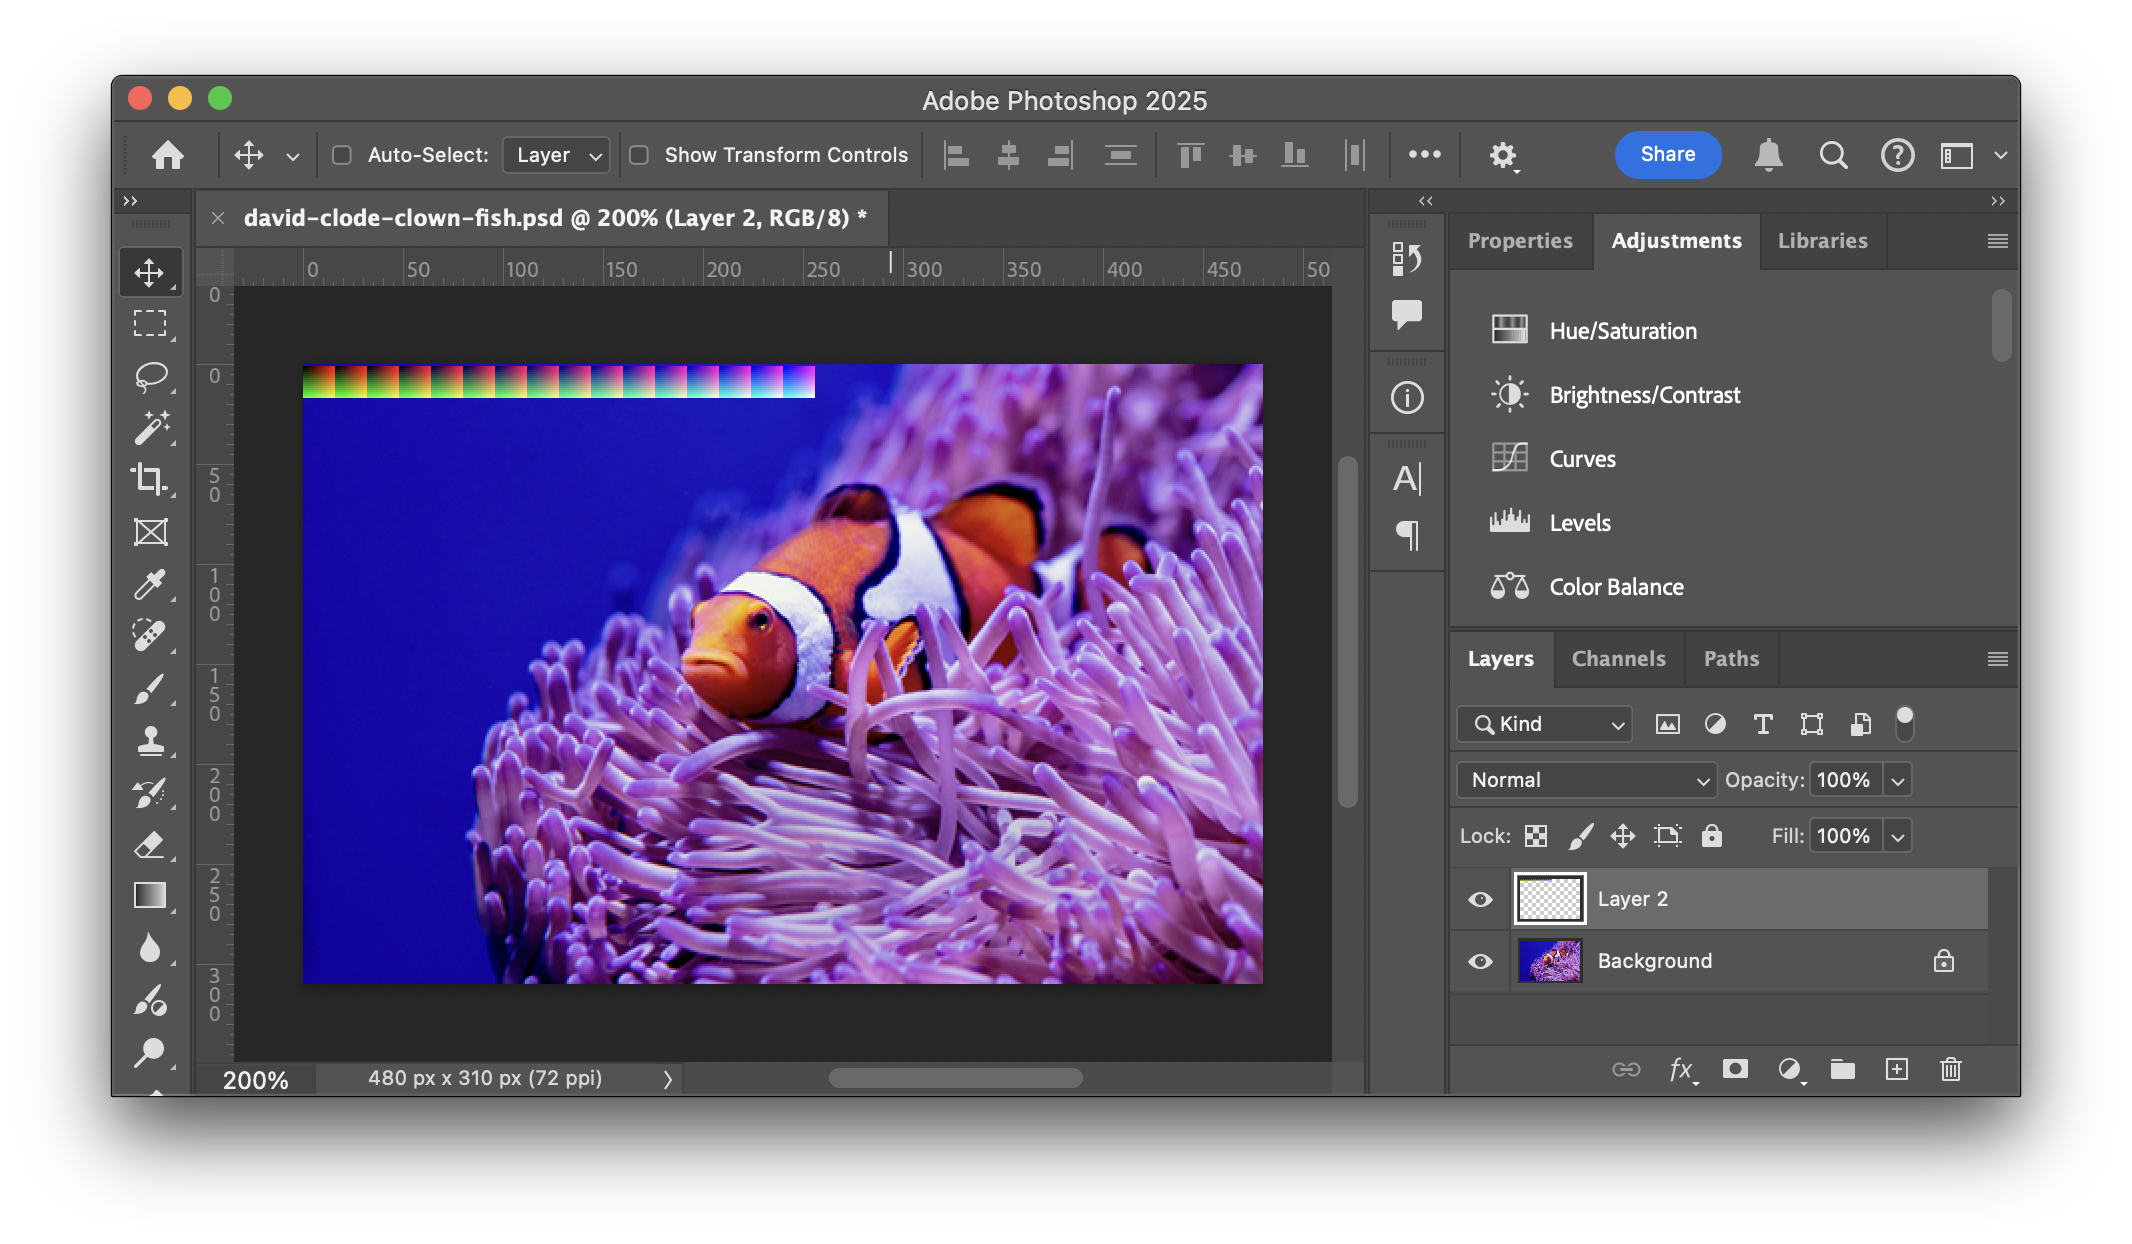The width and height of the screenshot is (2132, 1244).
Task: Switch to the Properties tab
Action: [x=1520, y=241]
